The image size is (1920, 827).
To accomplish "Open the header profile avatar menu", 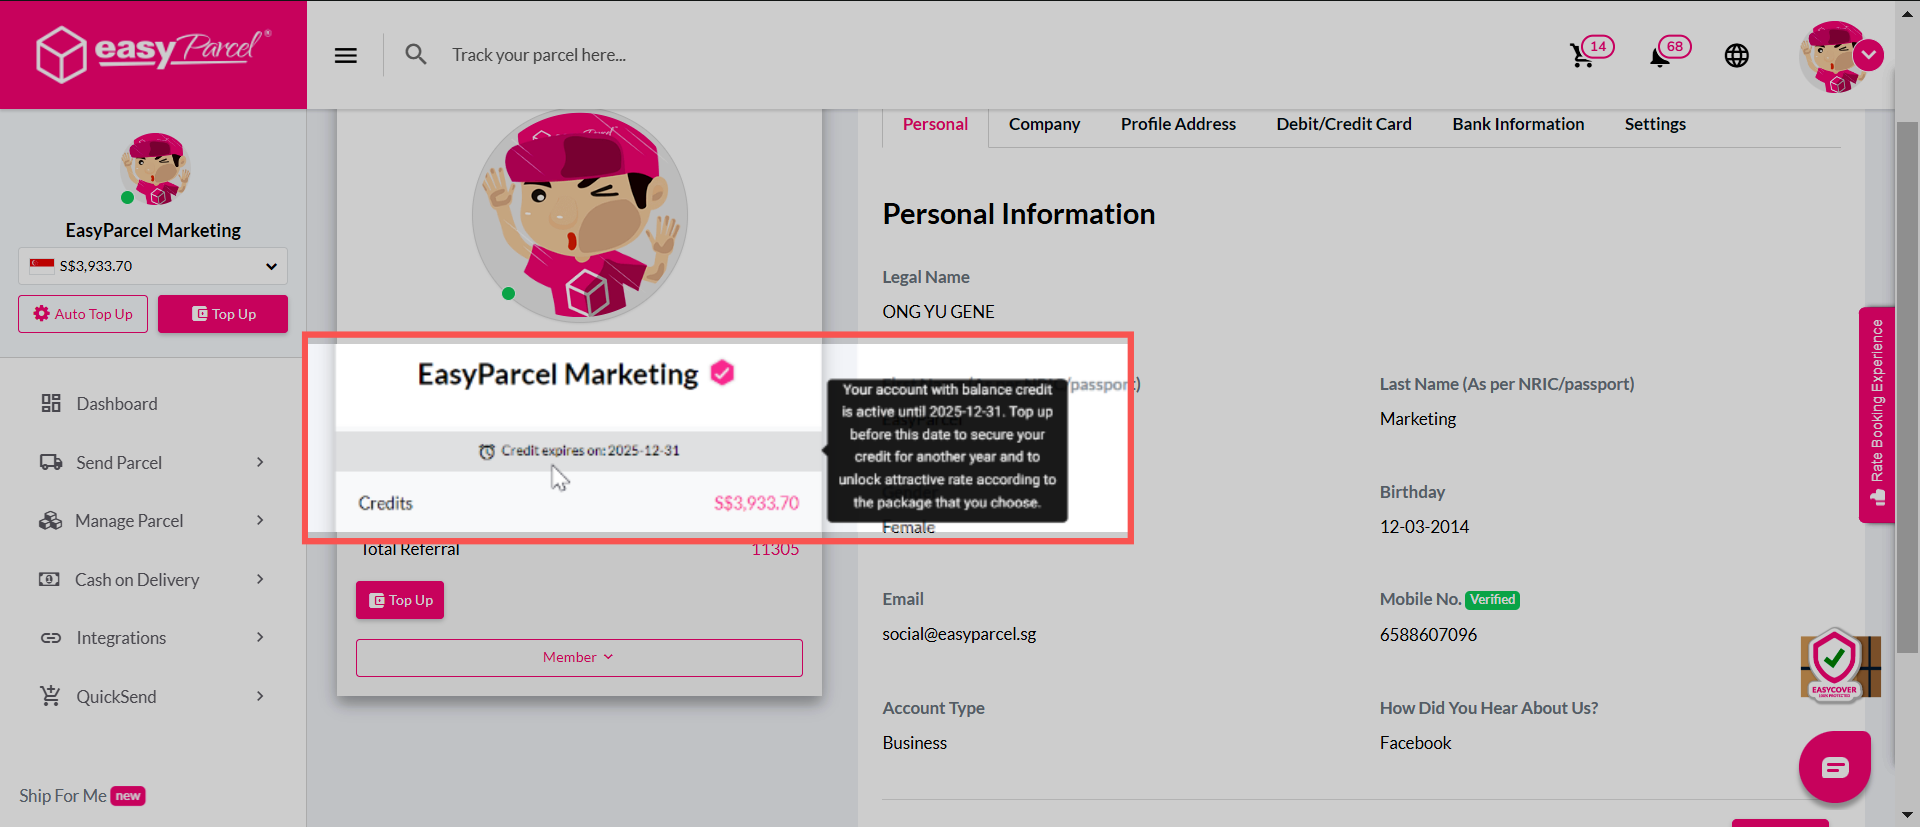I will [1840, 56].
